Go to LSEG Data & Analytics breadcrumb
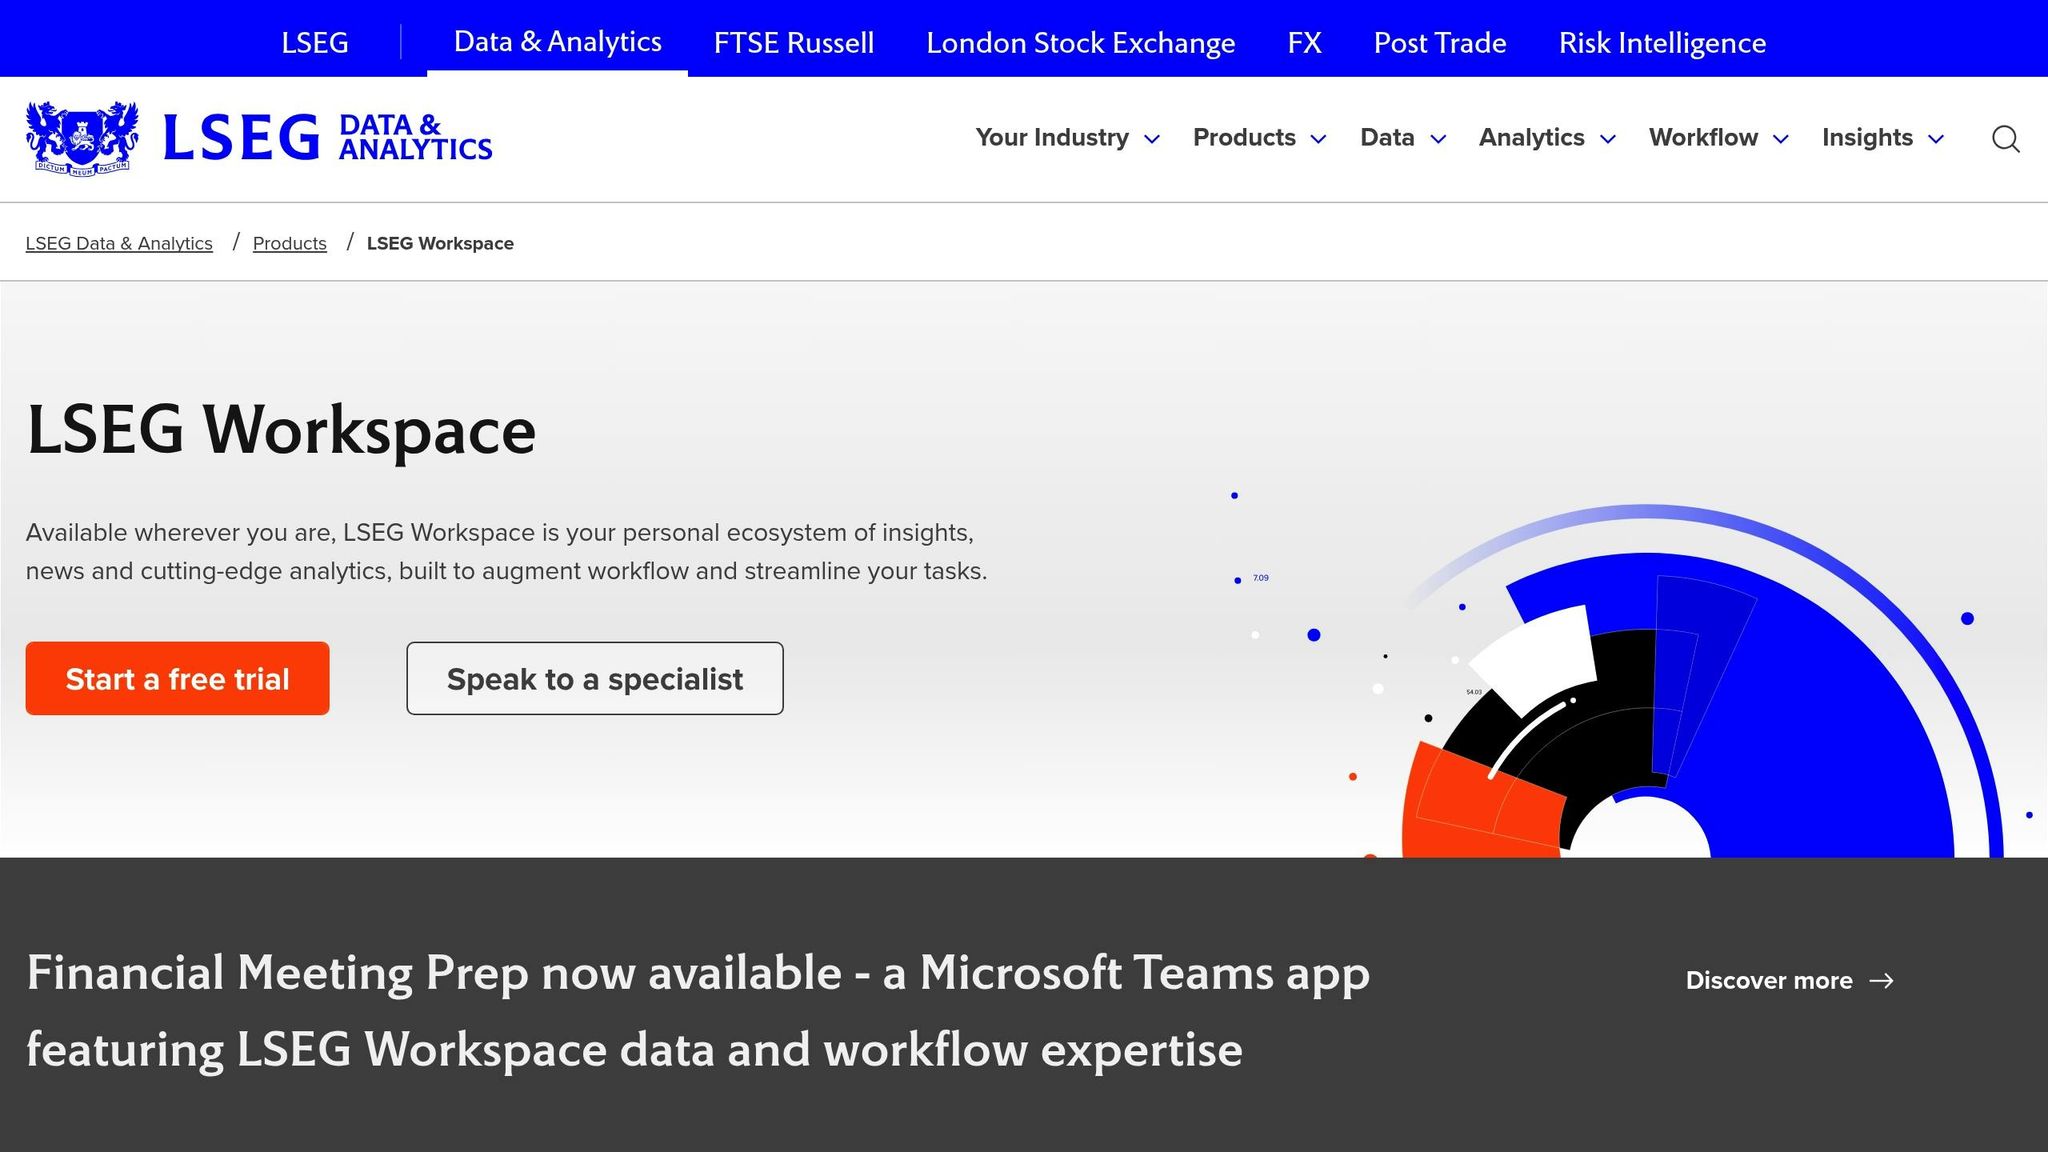Screen dimensions: 2048x1152 click(x=119, y=243)
